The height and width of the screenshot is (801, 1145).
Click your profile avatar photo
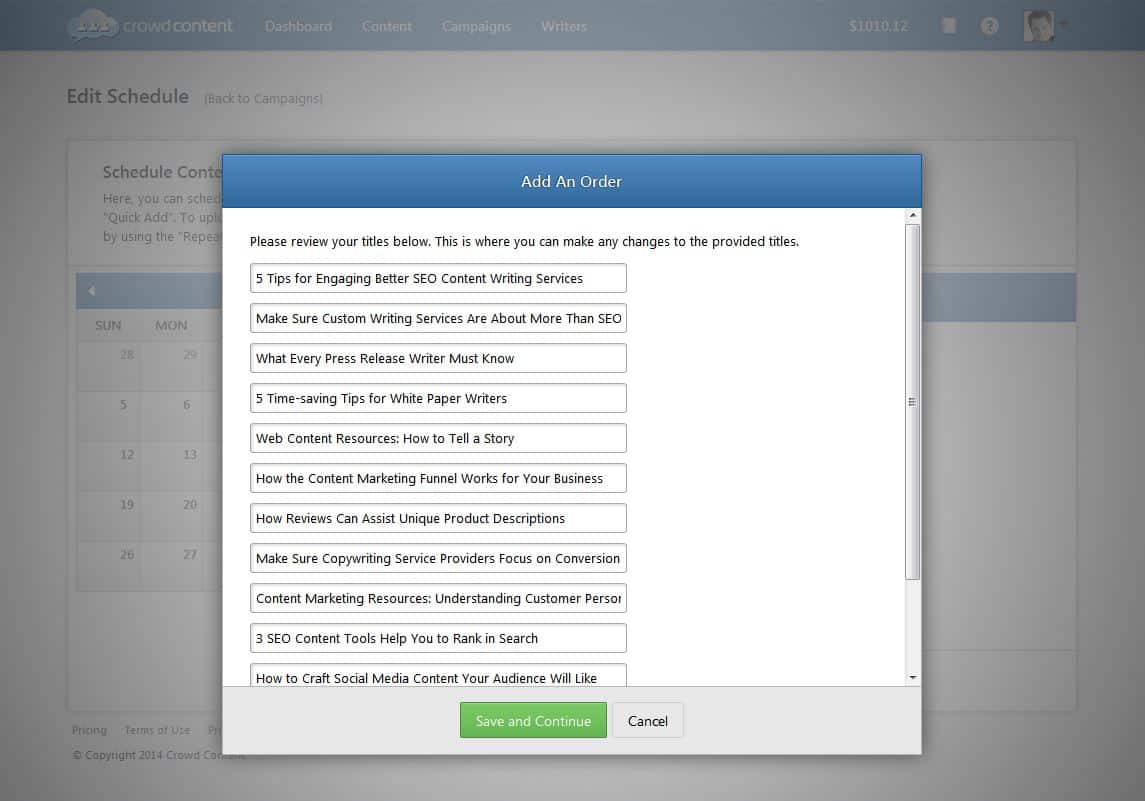pyautogui.click(x=1038, y=24)
